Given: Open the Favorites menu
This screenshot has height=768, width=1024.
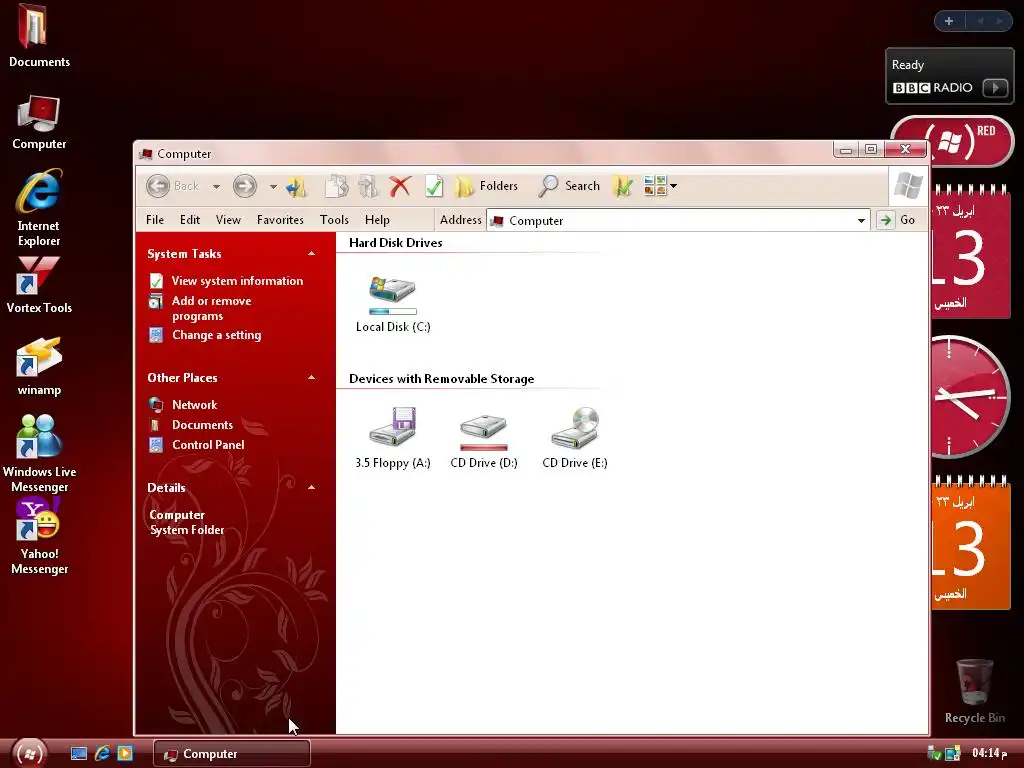Looking at the screenshot, I should pos(280,220).
